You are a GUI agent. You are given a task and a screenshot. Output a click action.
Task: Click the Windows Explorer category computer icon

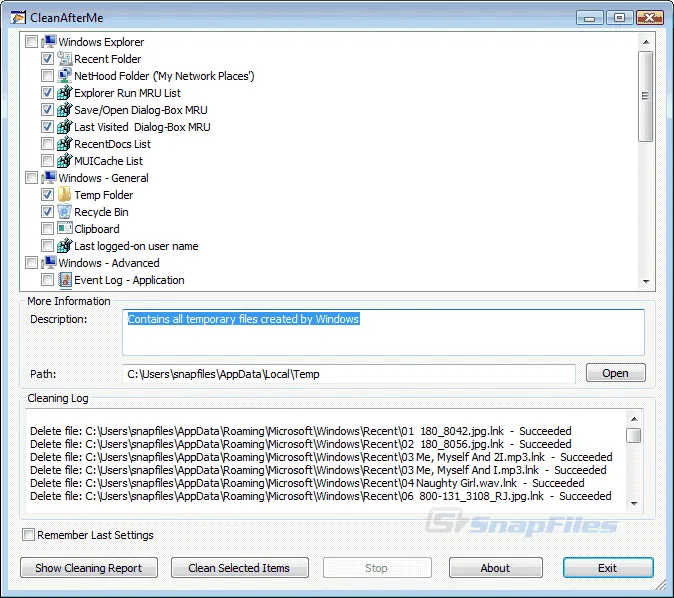click(x=48, y=42)
